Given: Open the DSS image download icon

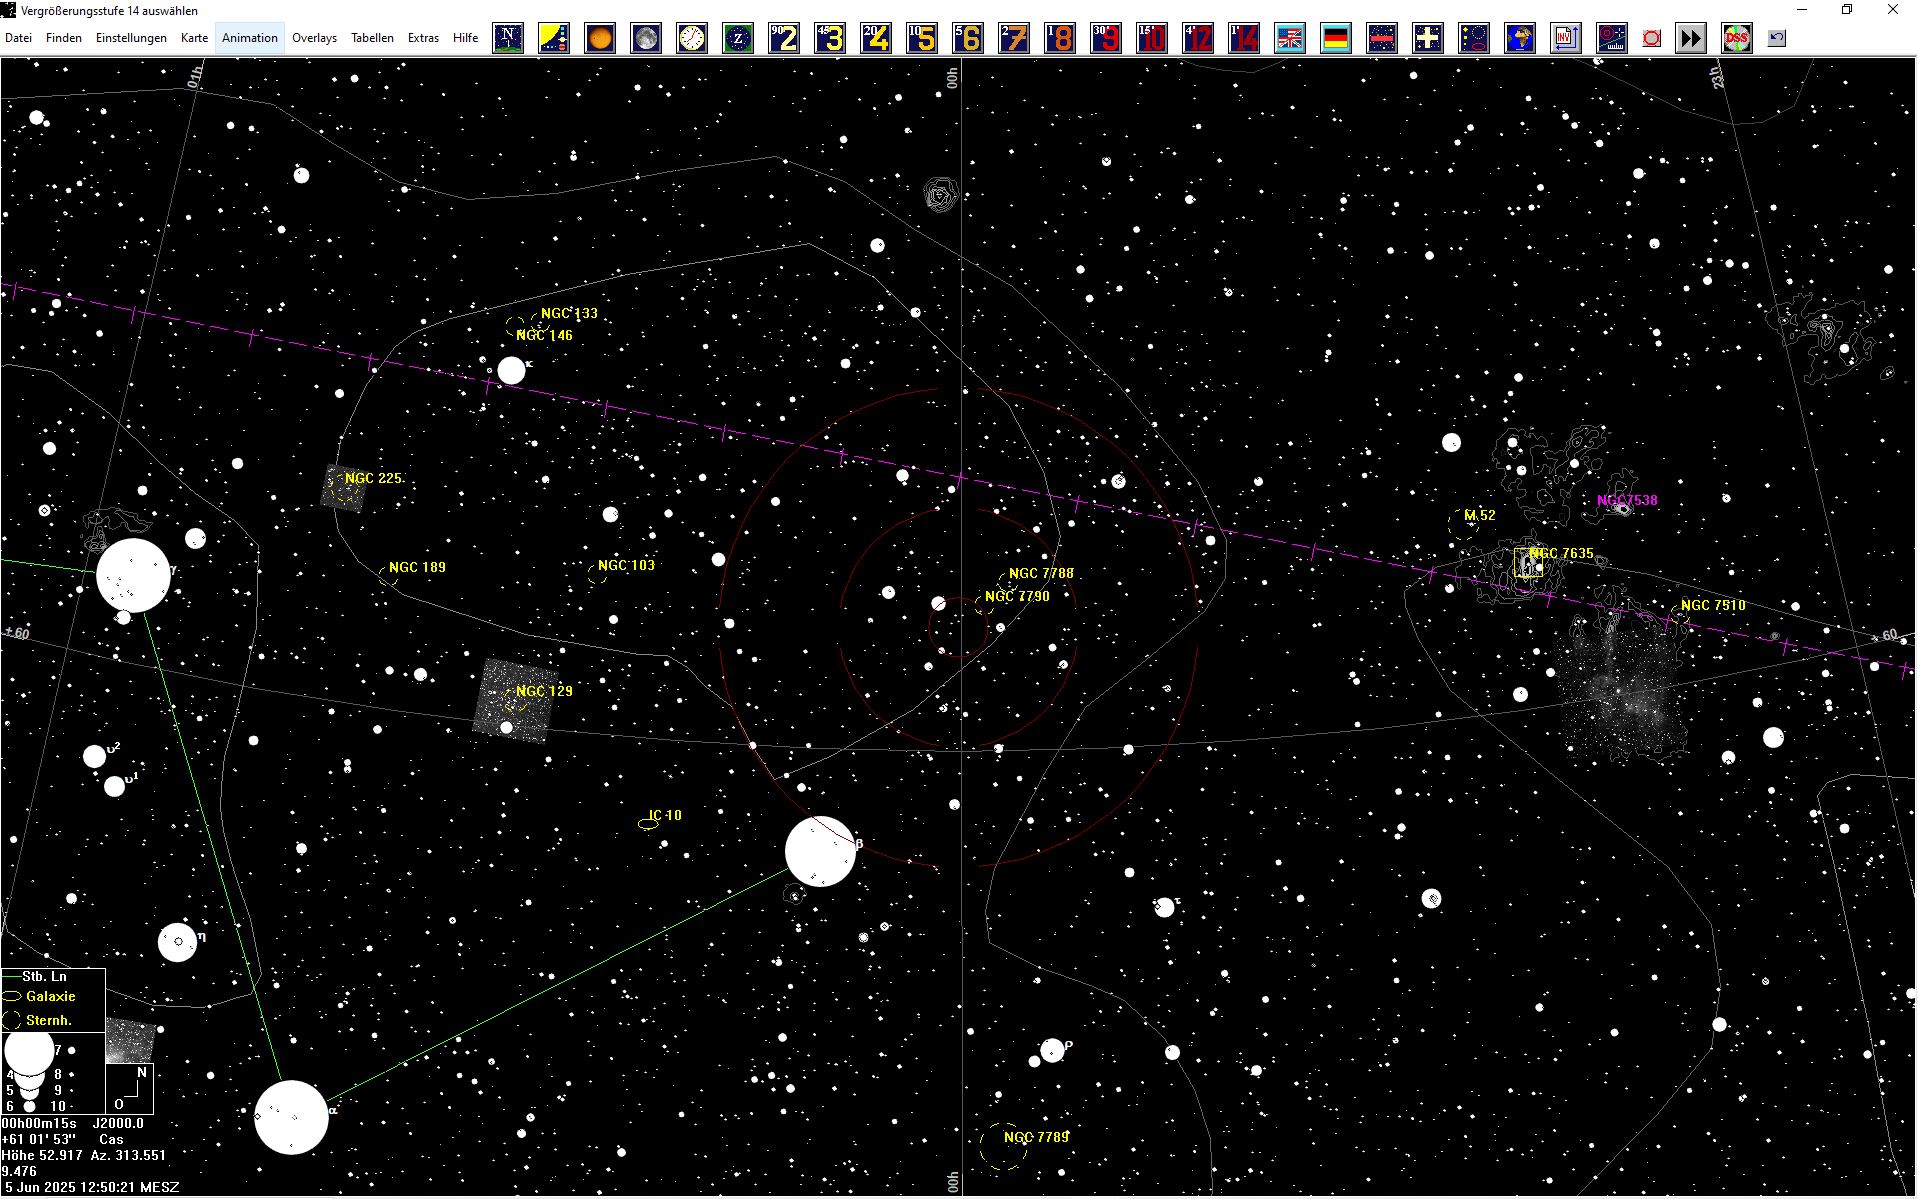Looking at the screenshot, I should (1737, 38).
